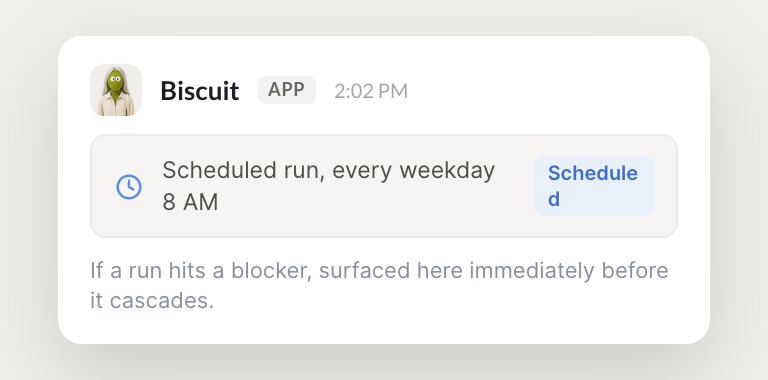Click the blue clock schedule icon
The image size is (768, 380).
(x=129, y=187)
